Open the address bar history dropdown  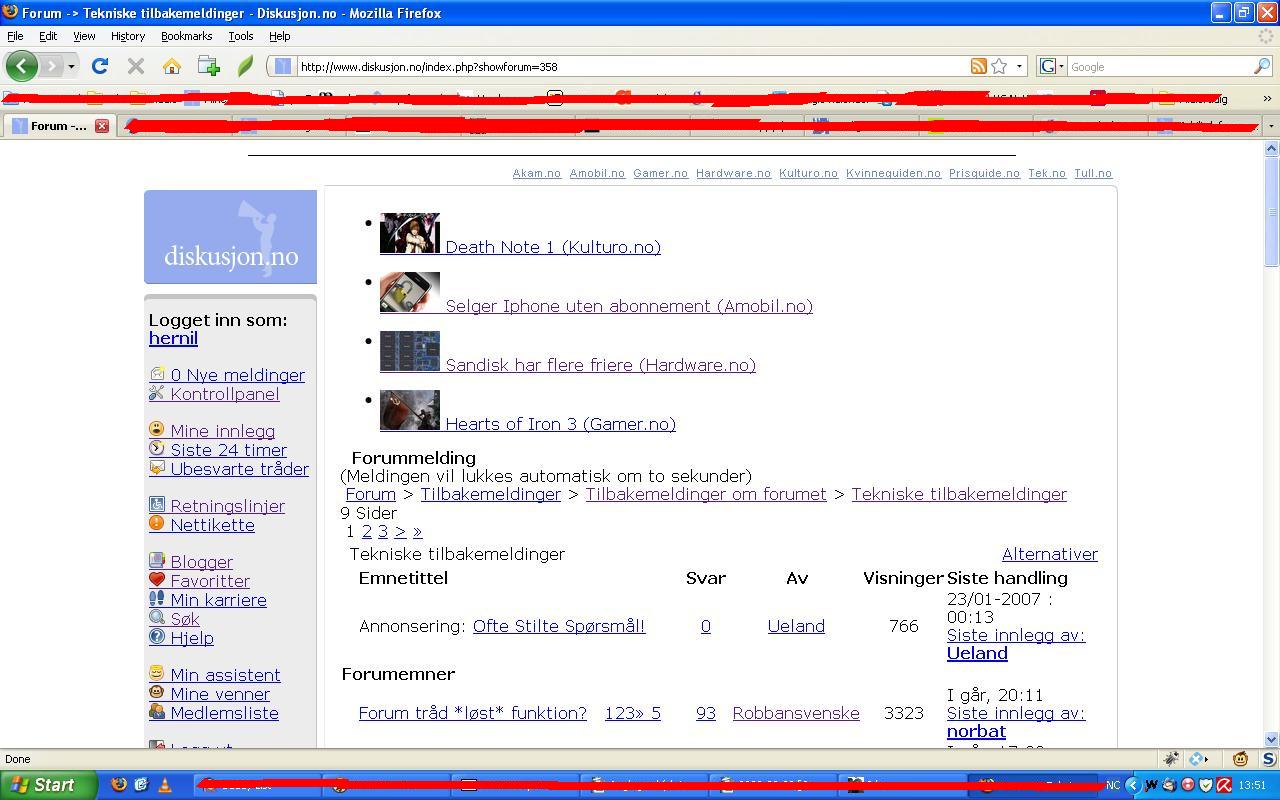pyautogui.click(x=1019, y=66)
